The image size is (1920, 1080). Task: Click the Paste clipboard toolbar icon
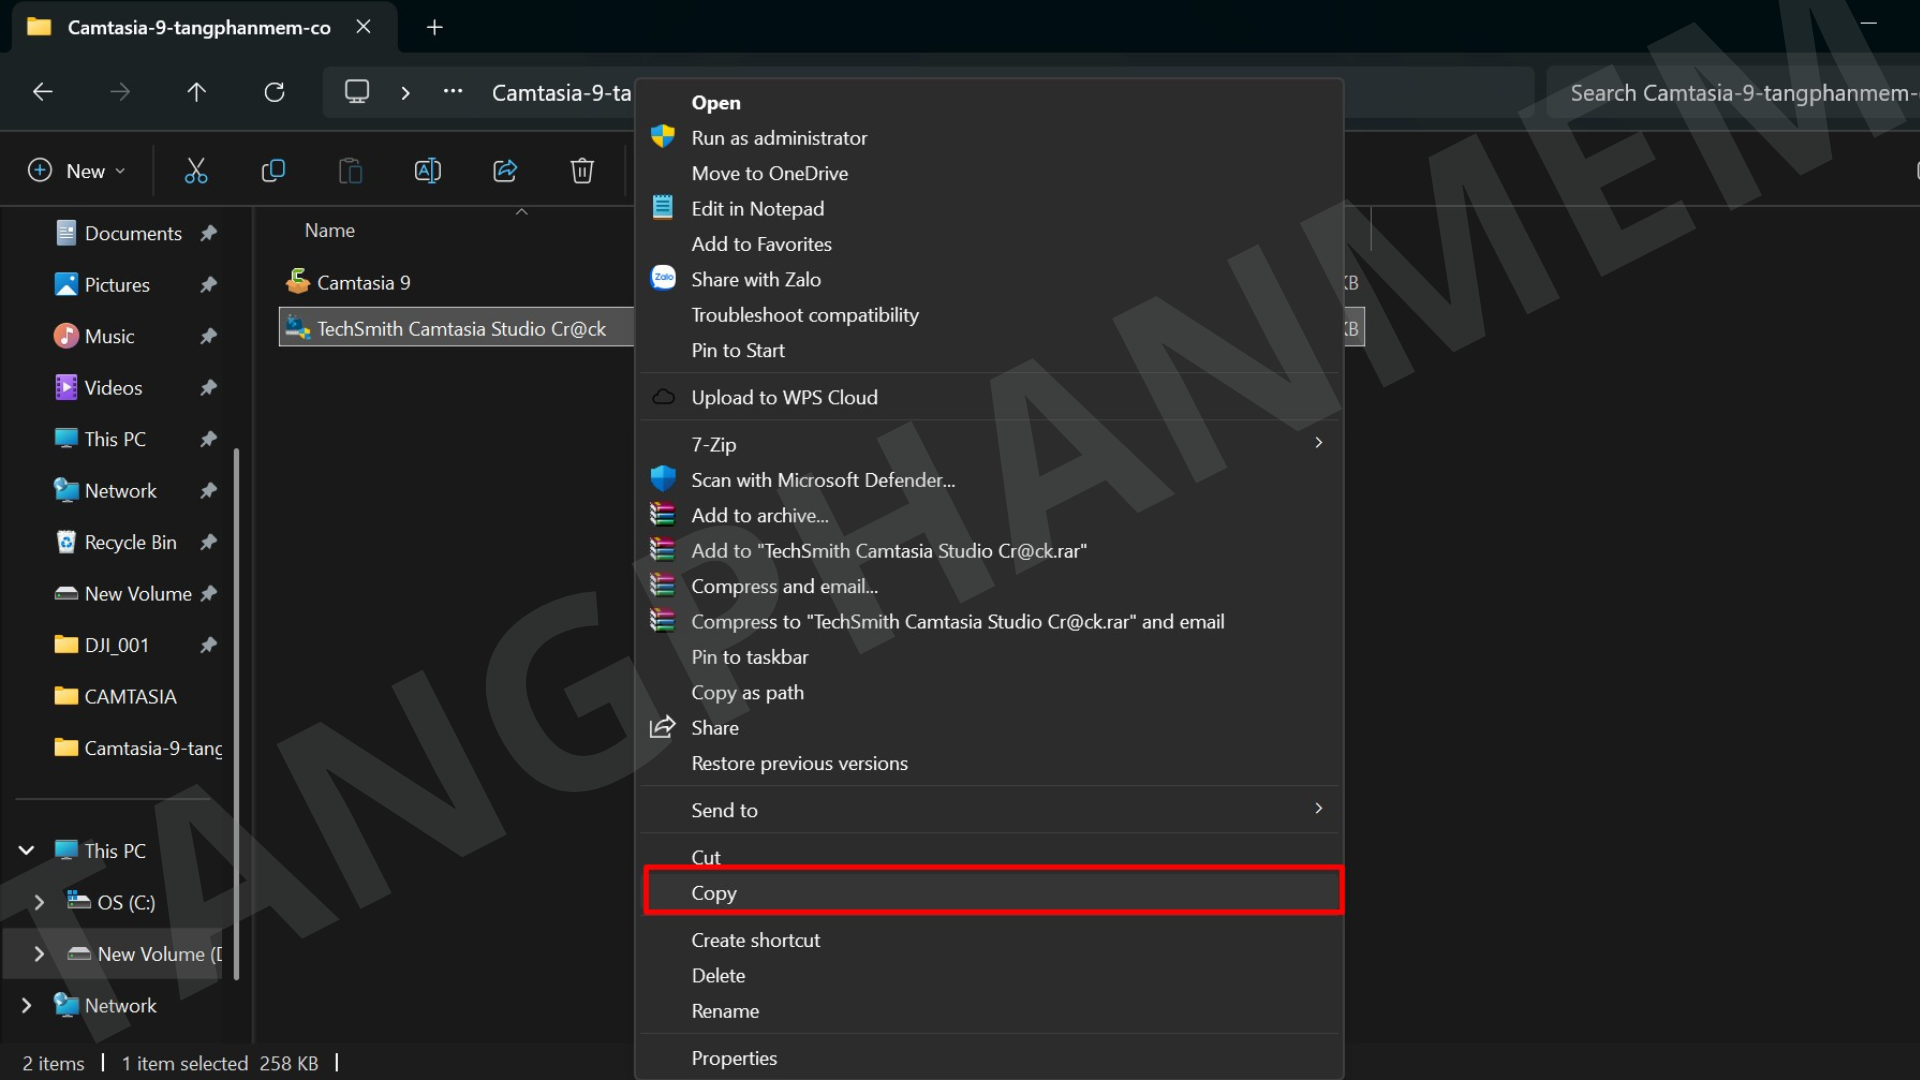pos(350,171)
